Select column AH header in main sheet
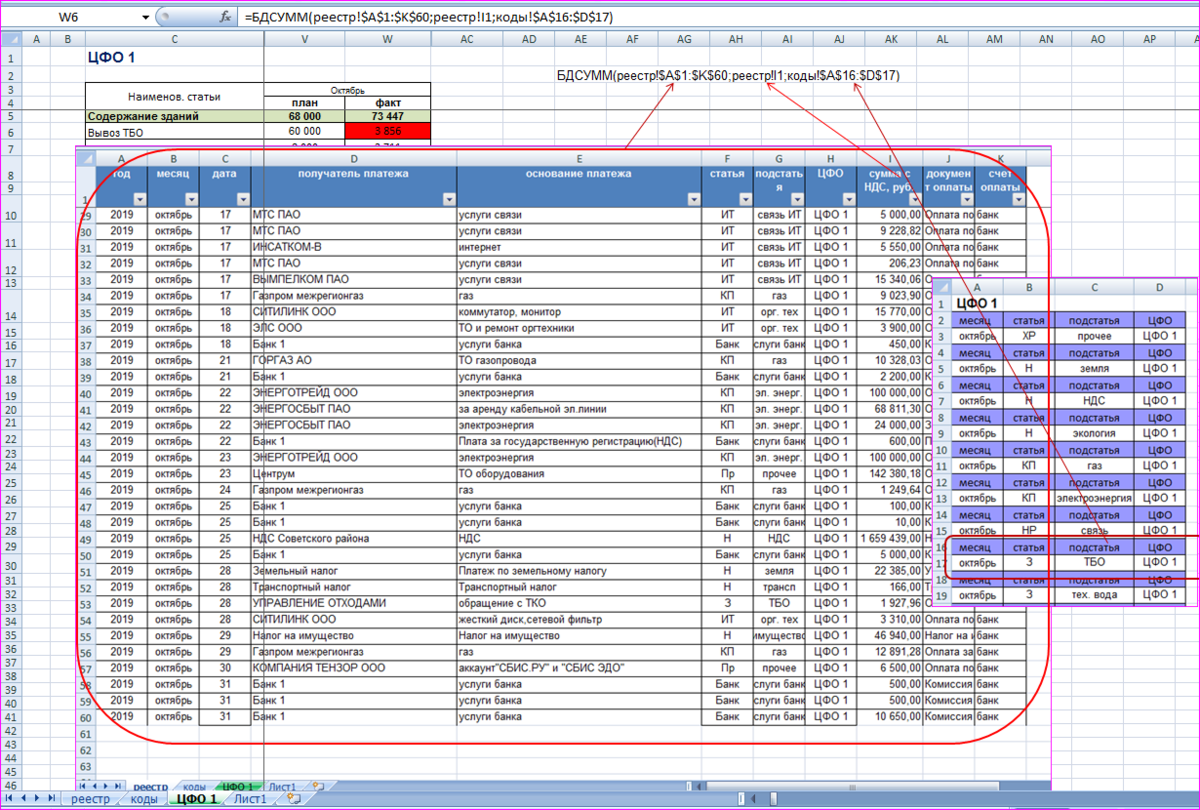The height and width of the screenshot is (810, 1200). coord(736,39)
